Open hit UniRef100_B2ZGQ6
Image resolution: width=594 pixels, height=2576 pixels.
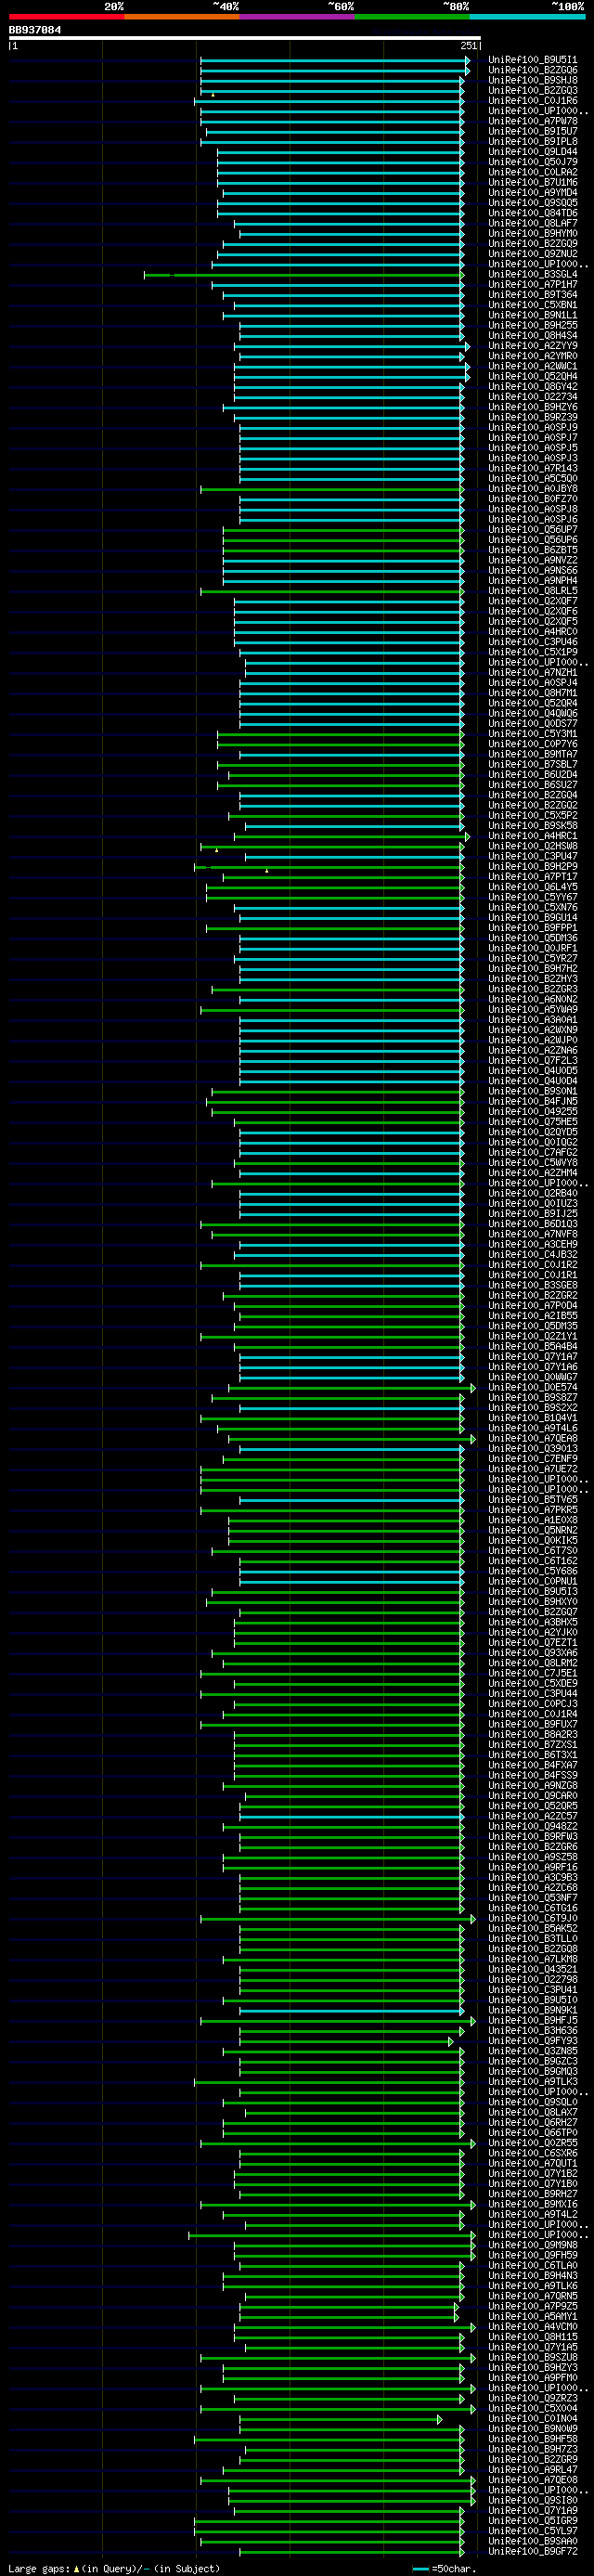532,70
